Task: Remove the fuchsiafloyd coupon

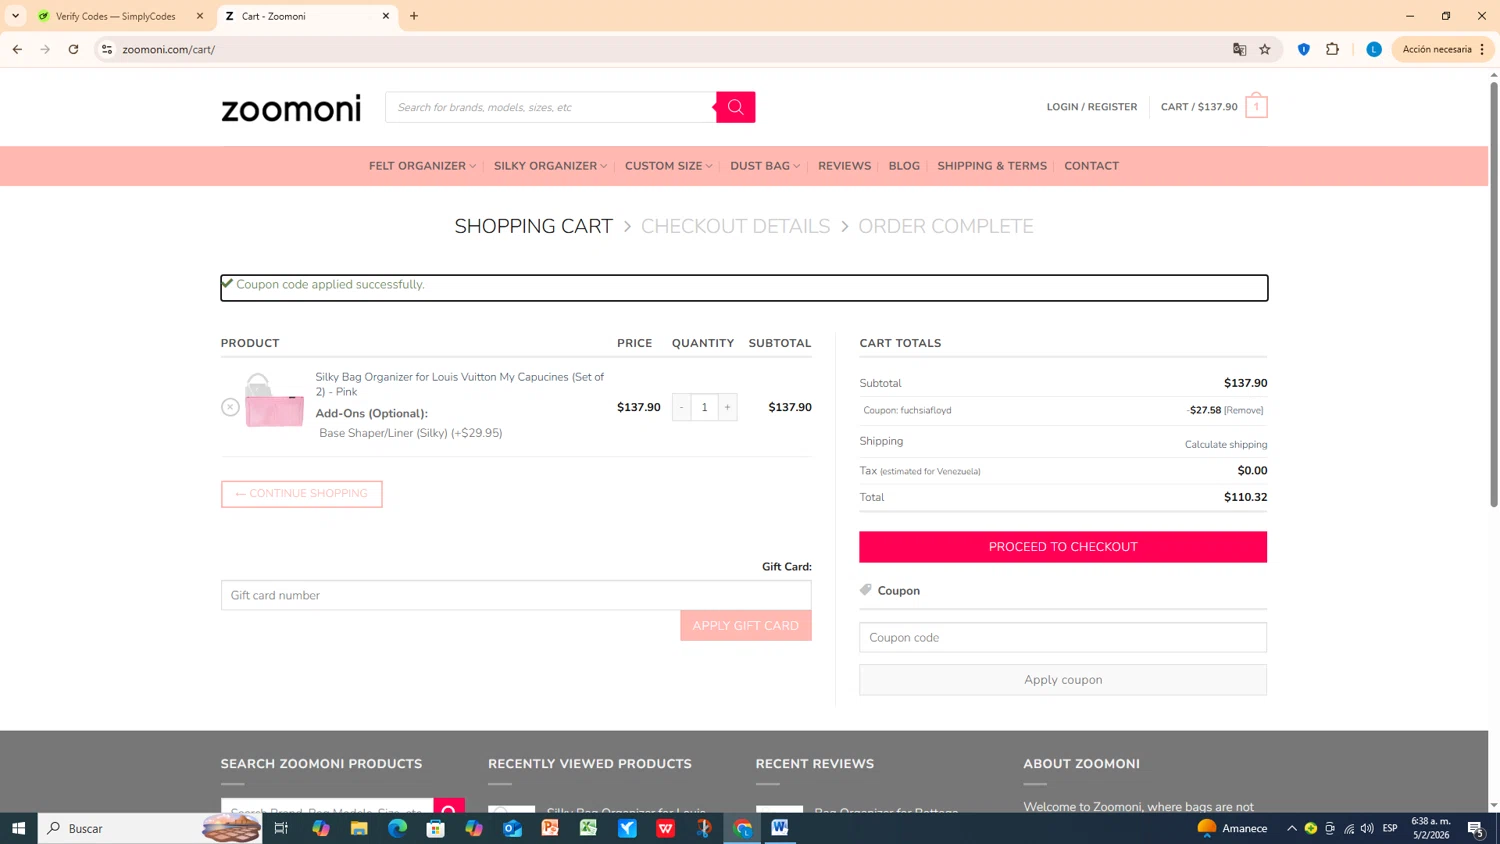Action: 1244,410
